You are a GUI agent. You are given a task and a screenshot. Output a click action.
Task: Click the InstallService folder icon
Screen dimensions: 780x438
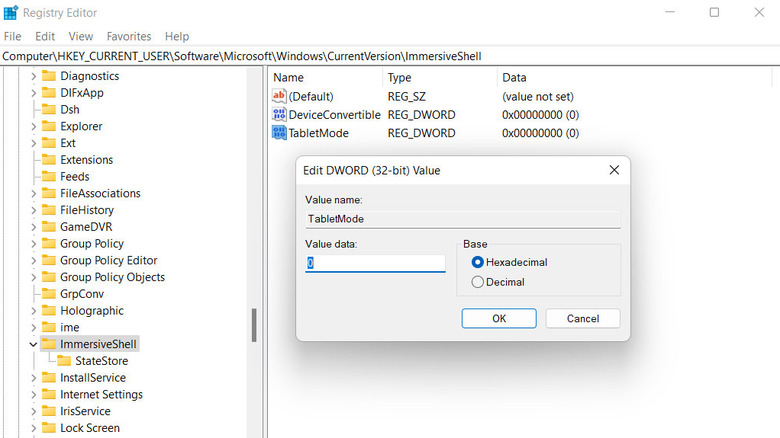pos(49,377)
